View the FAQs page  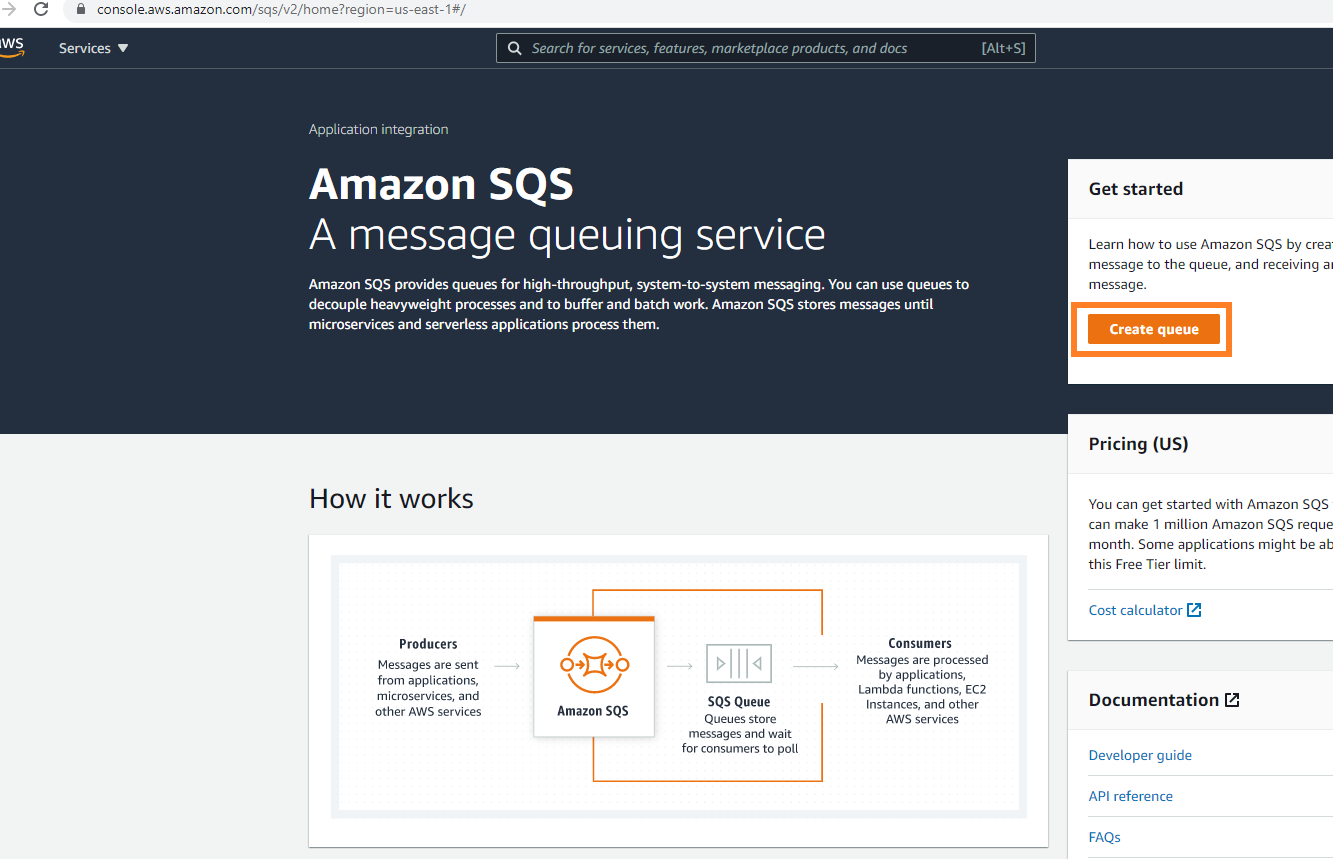tap(1104, 837)
